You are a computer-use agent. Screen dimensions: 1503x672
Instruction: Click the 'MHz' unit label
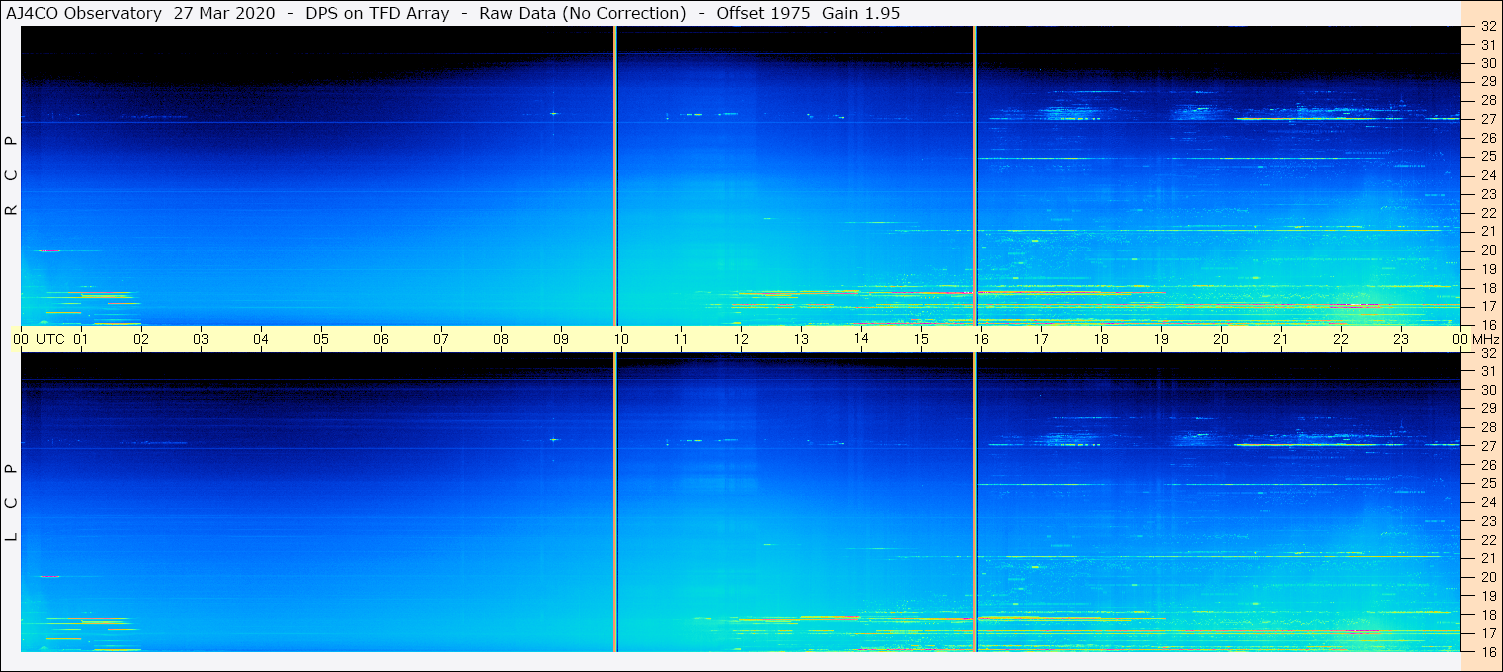pyautogui.click(x=1485, y=339)
